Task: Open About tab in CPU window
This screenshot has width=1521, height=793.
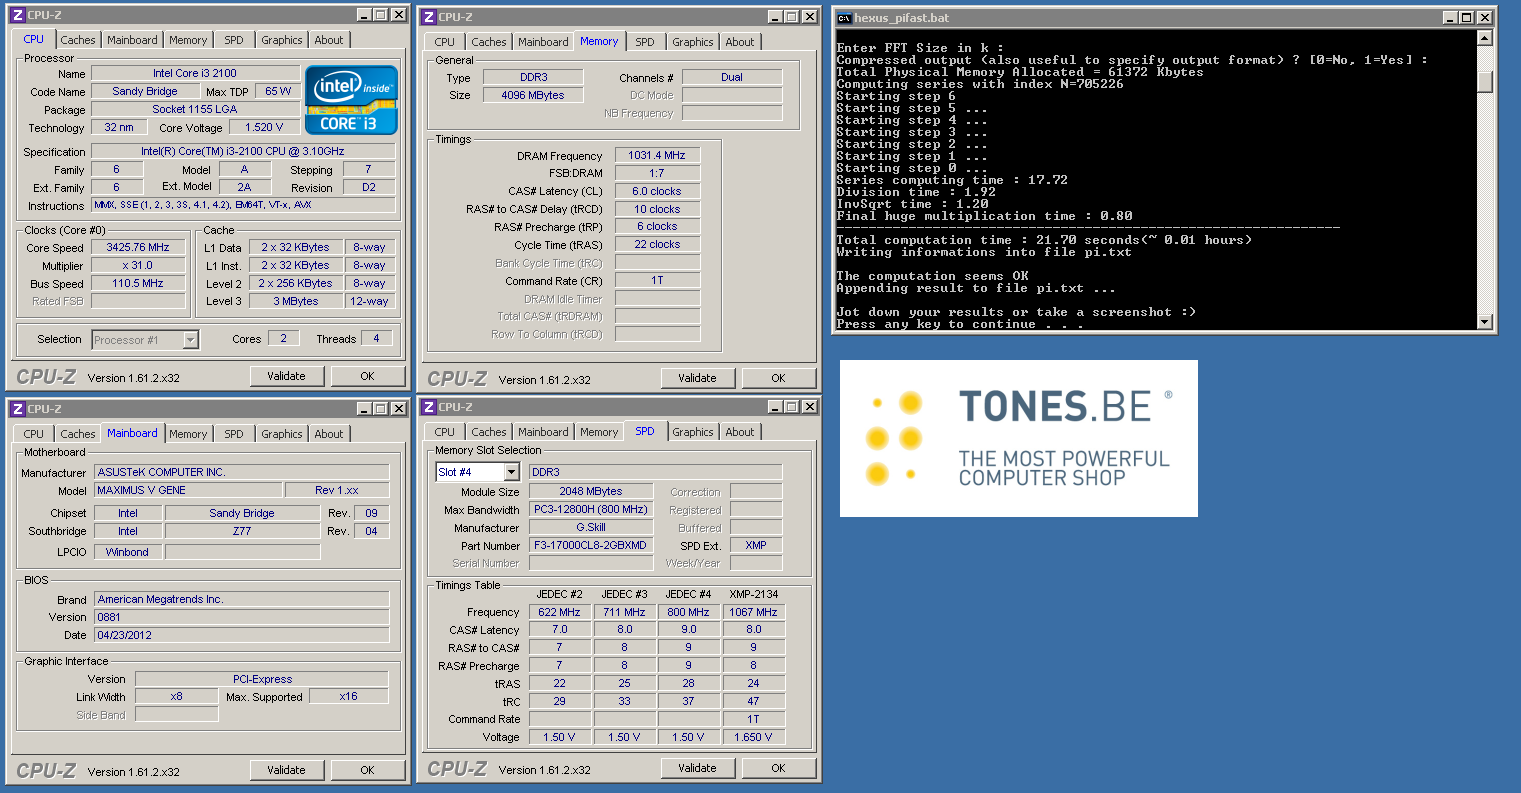Action: 329,40
